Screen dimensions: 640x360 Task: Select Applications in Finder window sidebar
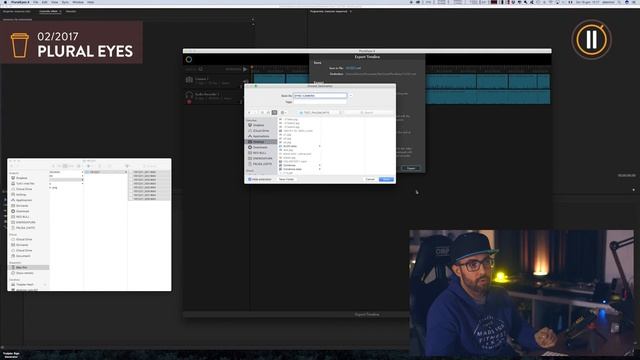(x=24, y=200)
